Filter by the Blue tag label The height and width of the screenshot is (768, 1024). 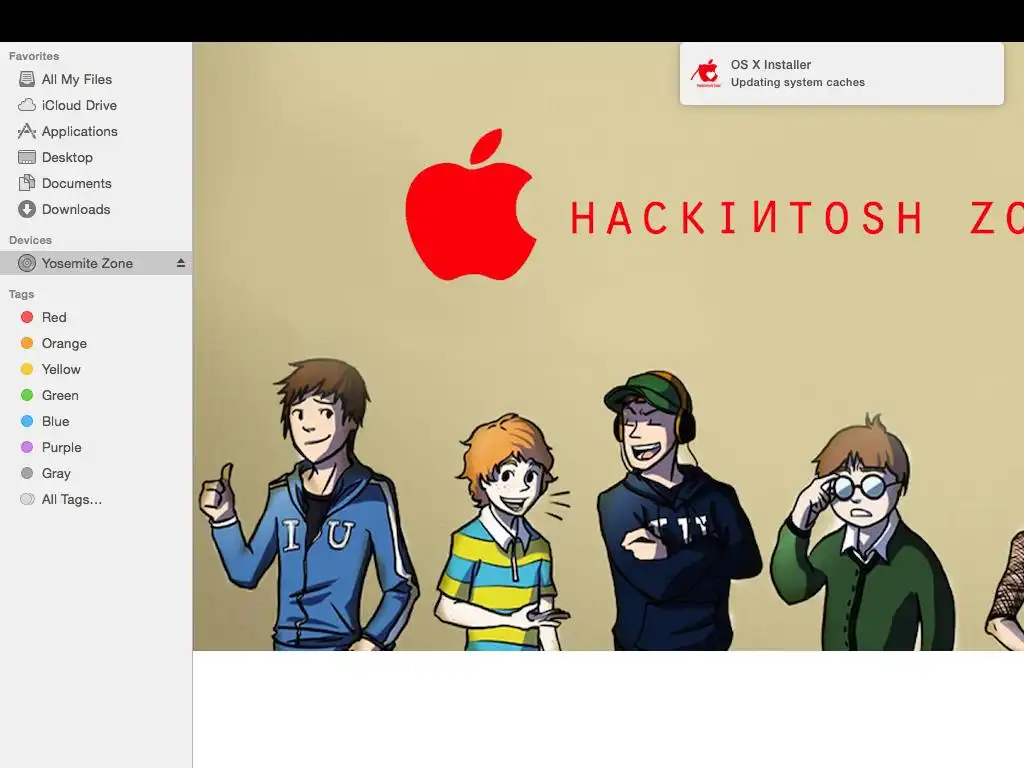(56, 421)
